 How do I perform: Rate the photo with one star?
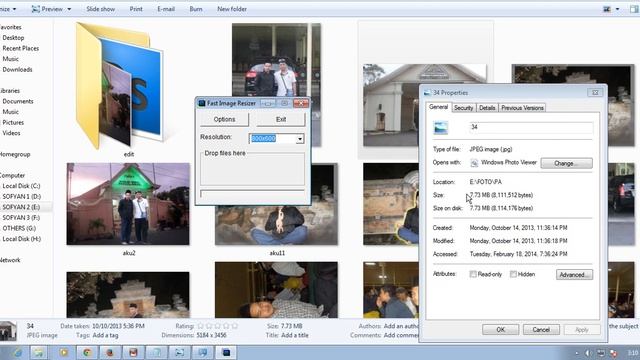[200, 326]
